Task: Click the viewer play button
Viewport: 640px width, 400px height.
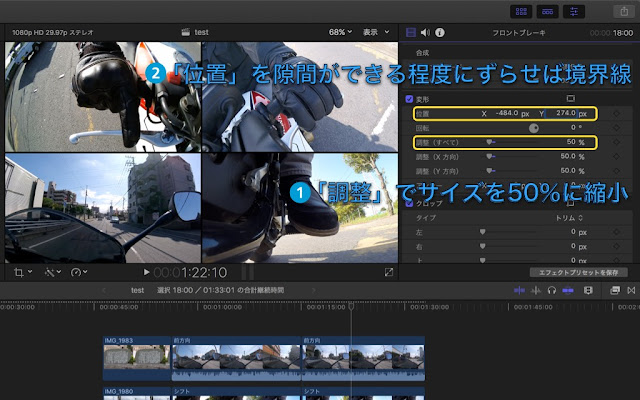Action: [x=147, y=272]
